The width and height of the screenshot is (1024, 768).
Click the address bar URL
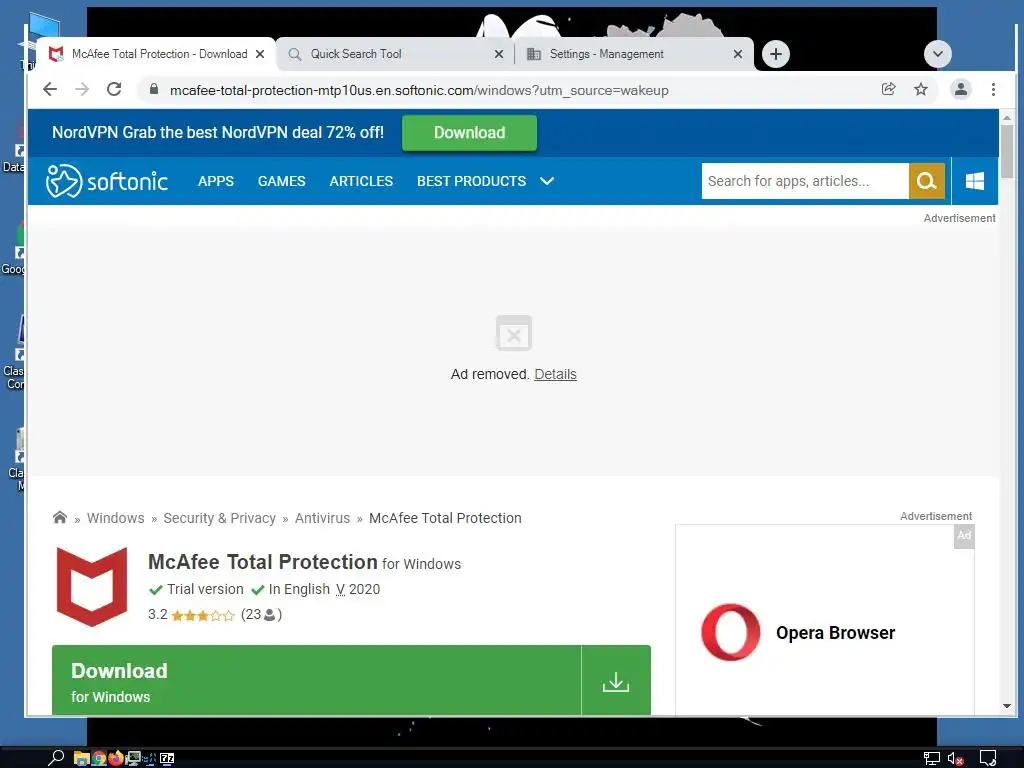(x=419, y=90)
